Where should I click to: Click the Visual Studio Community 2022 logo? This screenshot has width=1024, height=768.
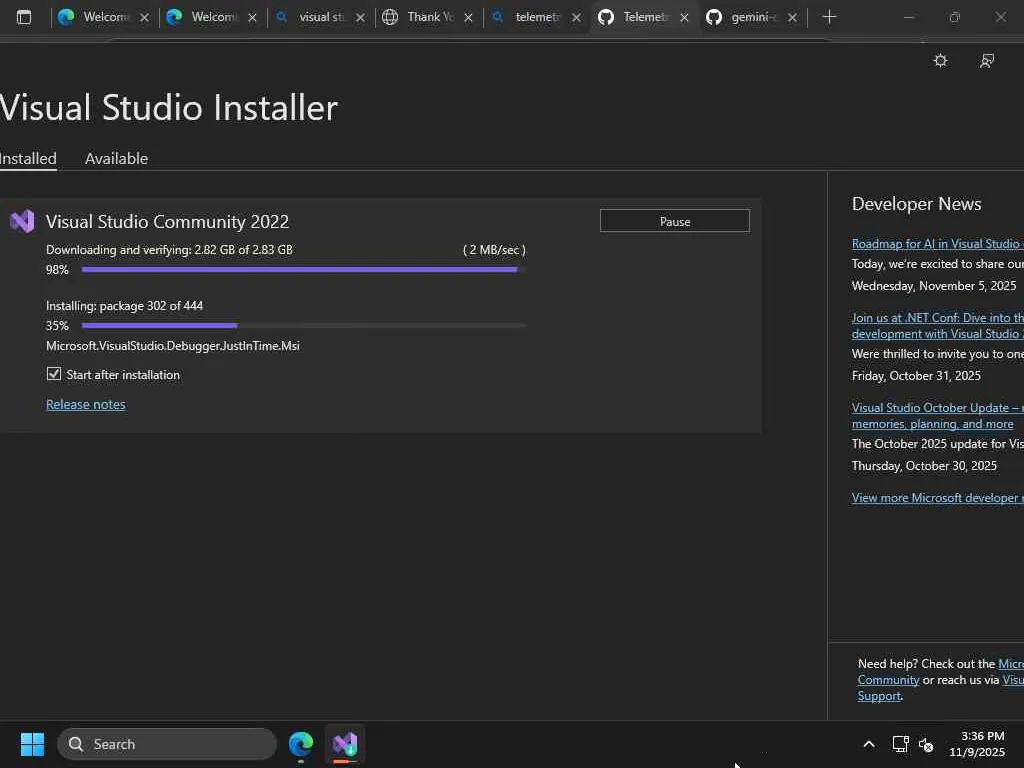22,222
